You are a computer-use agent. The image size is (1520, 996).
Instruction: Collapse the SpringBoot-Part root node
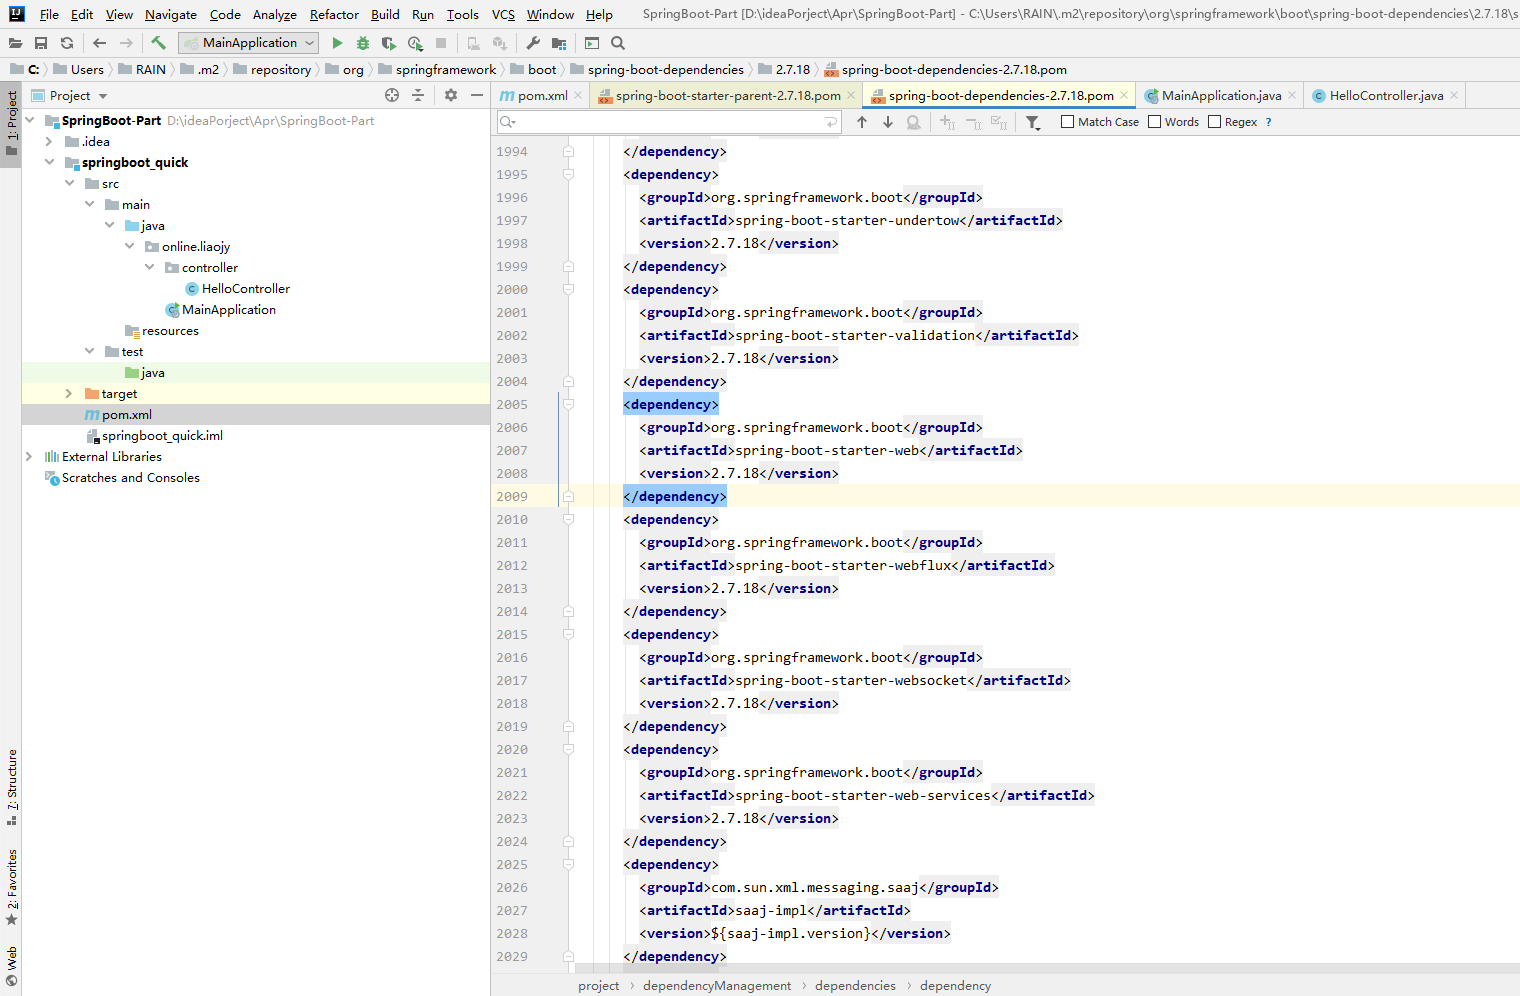(30, 120)
